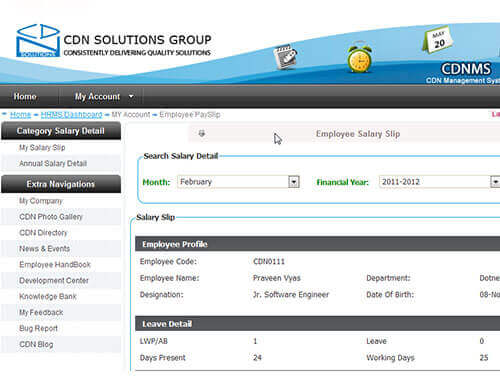
Task: Expand the My Account menu arrow
Action: [x=131, y=96]
